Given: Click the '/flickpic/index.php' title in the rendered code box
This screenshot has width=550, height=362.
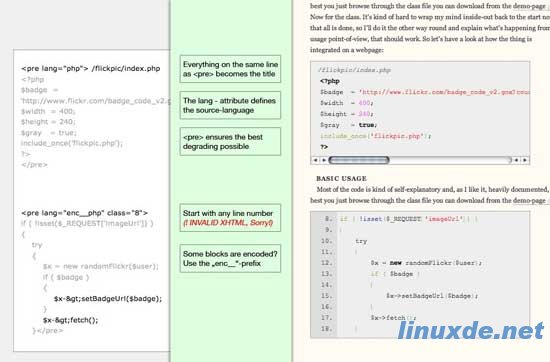Looking at the screenshot, I should (354, 70).
